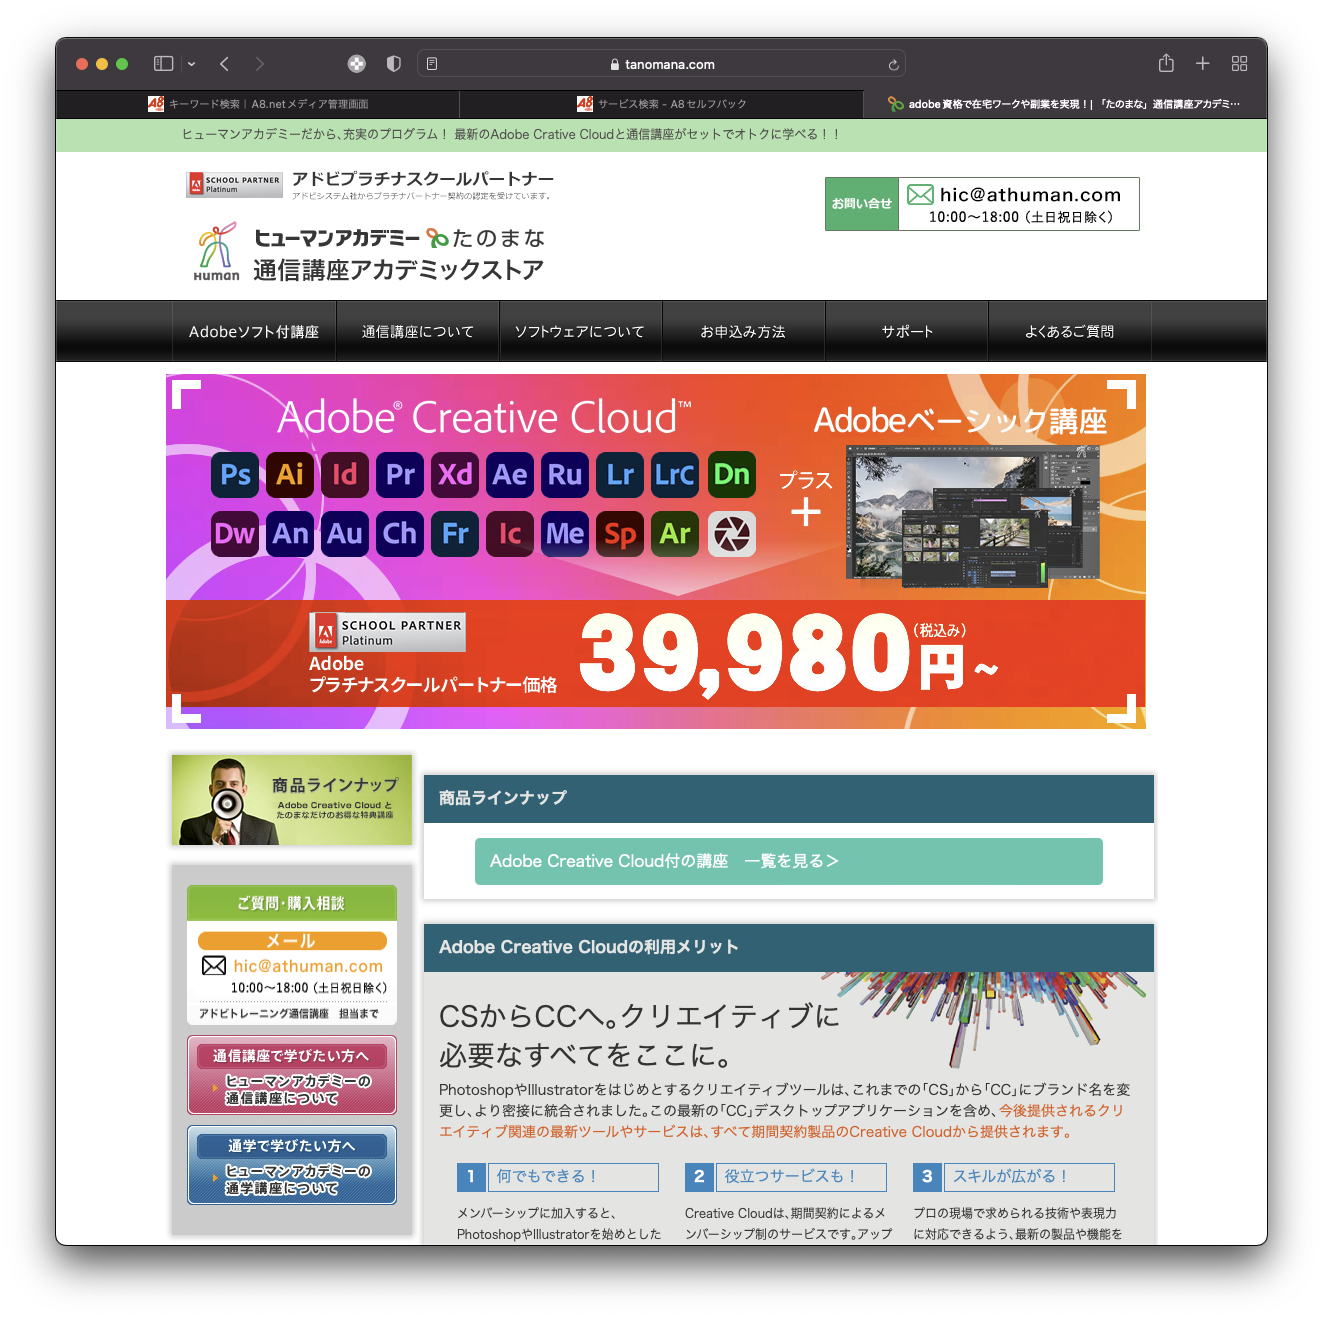Click the round extension icon in toolbar
Image resolution: width=1323 pixels, height=1319 pixels.
point(356,64)
